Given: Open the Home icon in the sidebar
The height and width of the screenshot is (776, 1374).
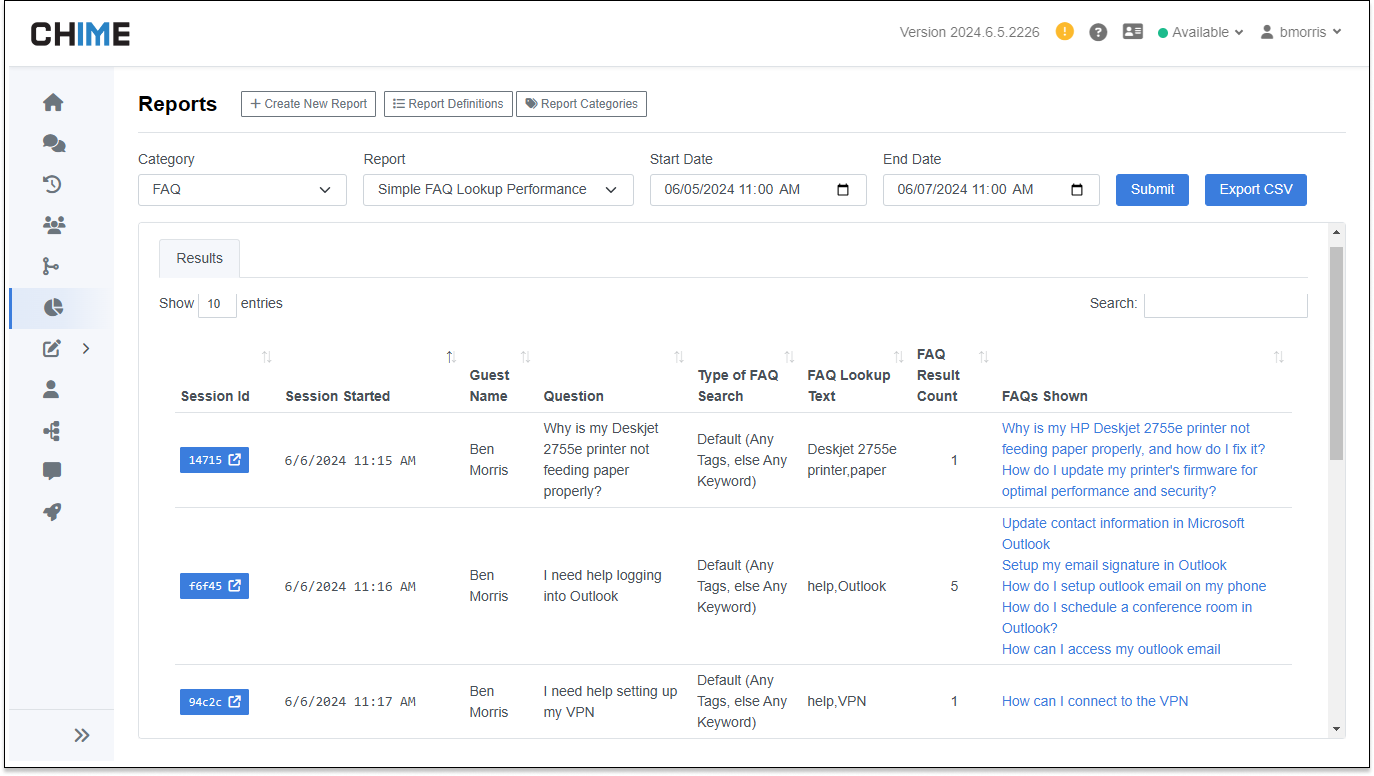Looking at the screenshot, I should pyautogui.click(x=53, y=102).
